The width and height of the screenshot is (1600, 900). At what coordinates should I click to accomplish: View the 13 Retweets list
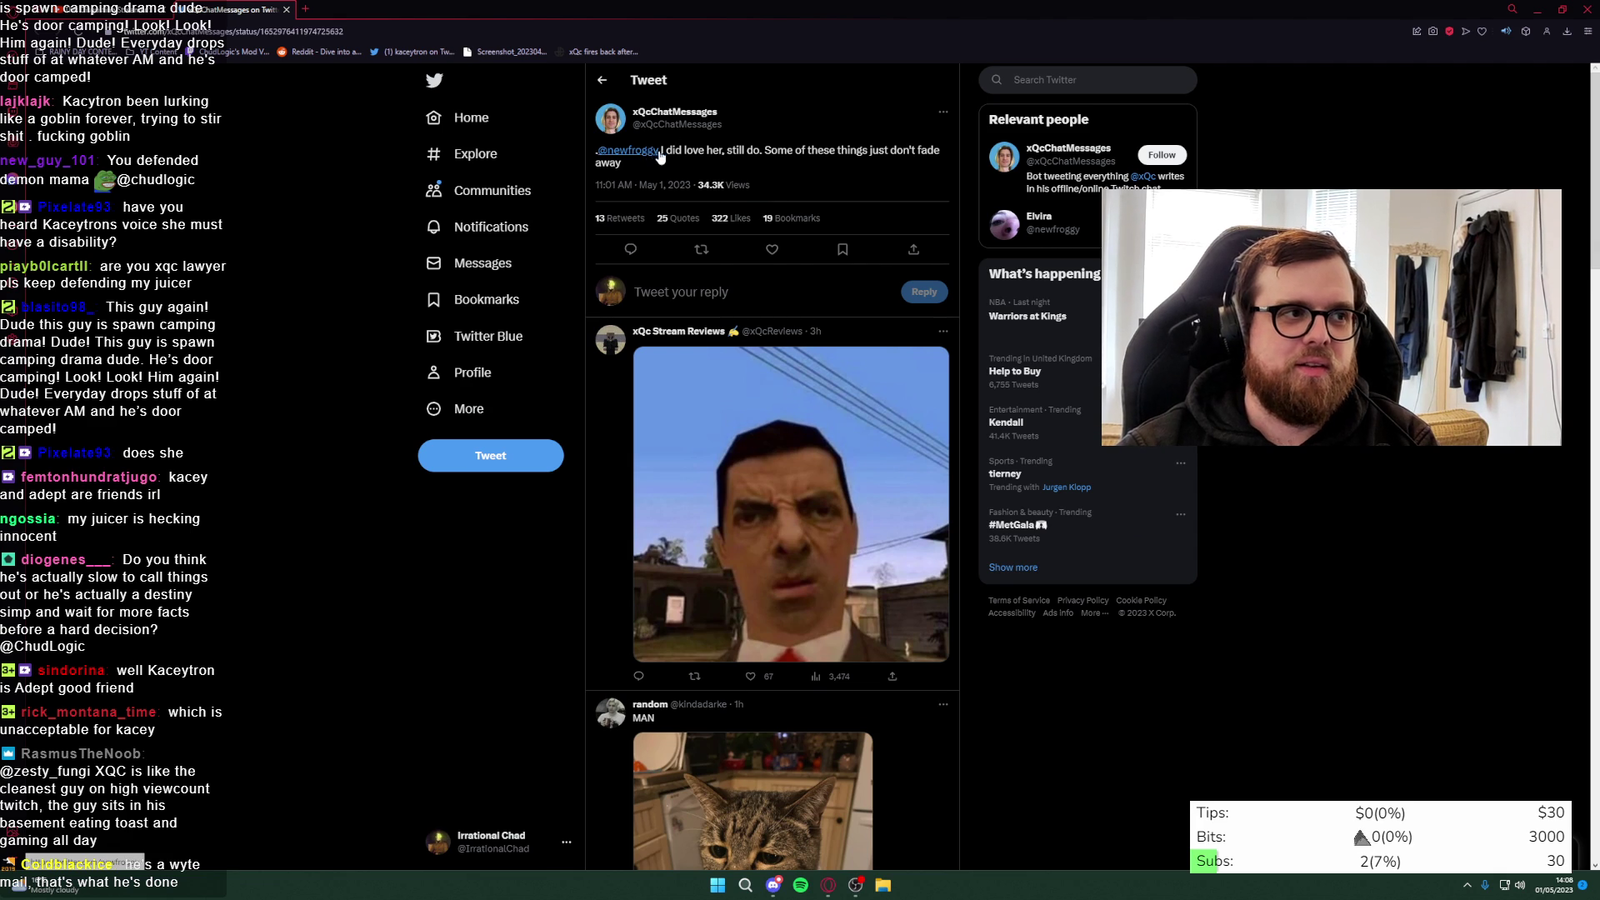[620, 218]
